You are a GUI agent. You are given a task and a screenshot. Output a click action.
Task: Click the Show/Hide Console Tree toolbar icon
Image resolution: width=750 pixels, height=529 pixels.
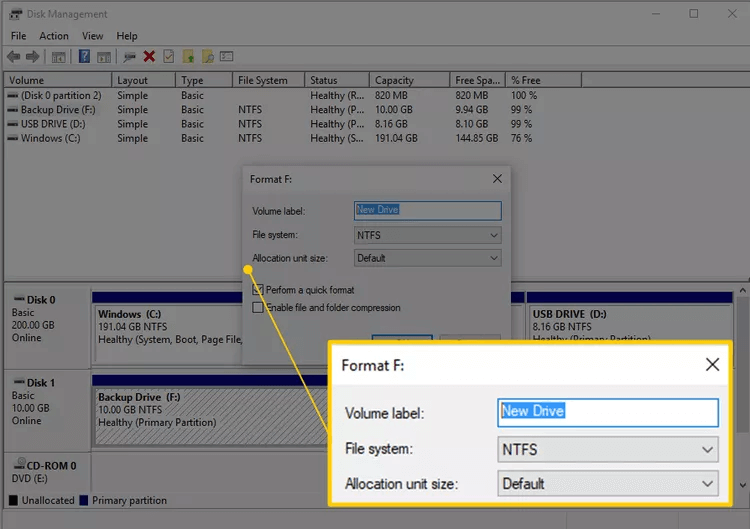click(x=59, y=57)
